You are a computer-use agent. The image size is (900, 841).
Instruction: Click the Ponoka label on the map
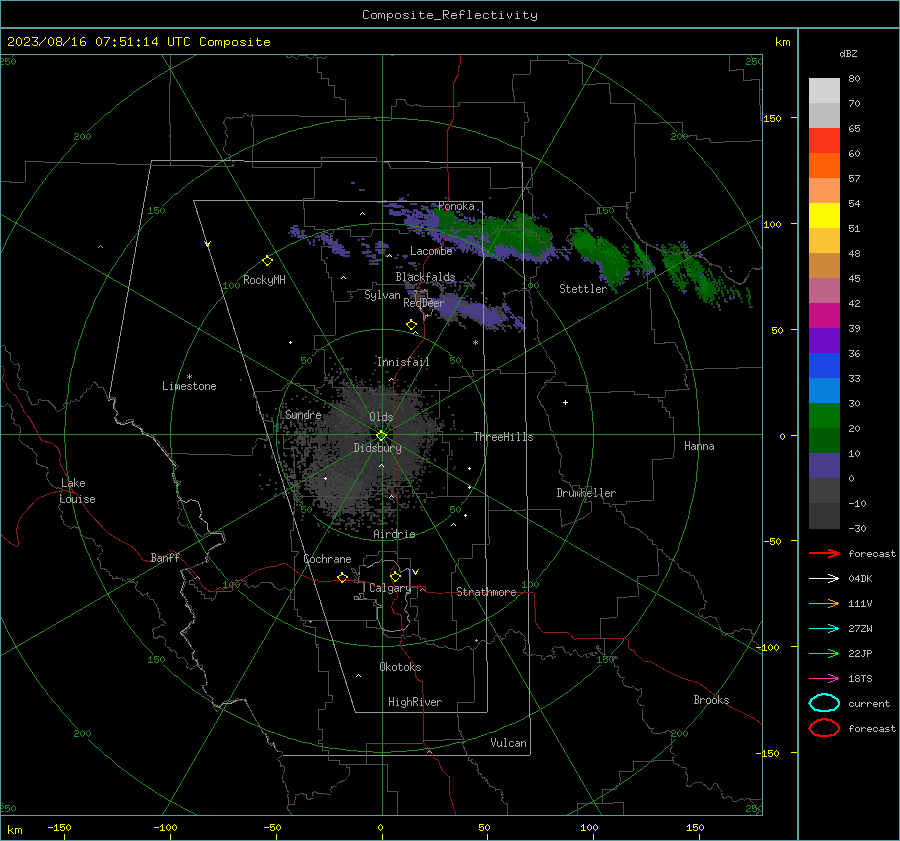tap(456, 206)
